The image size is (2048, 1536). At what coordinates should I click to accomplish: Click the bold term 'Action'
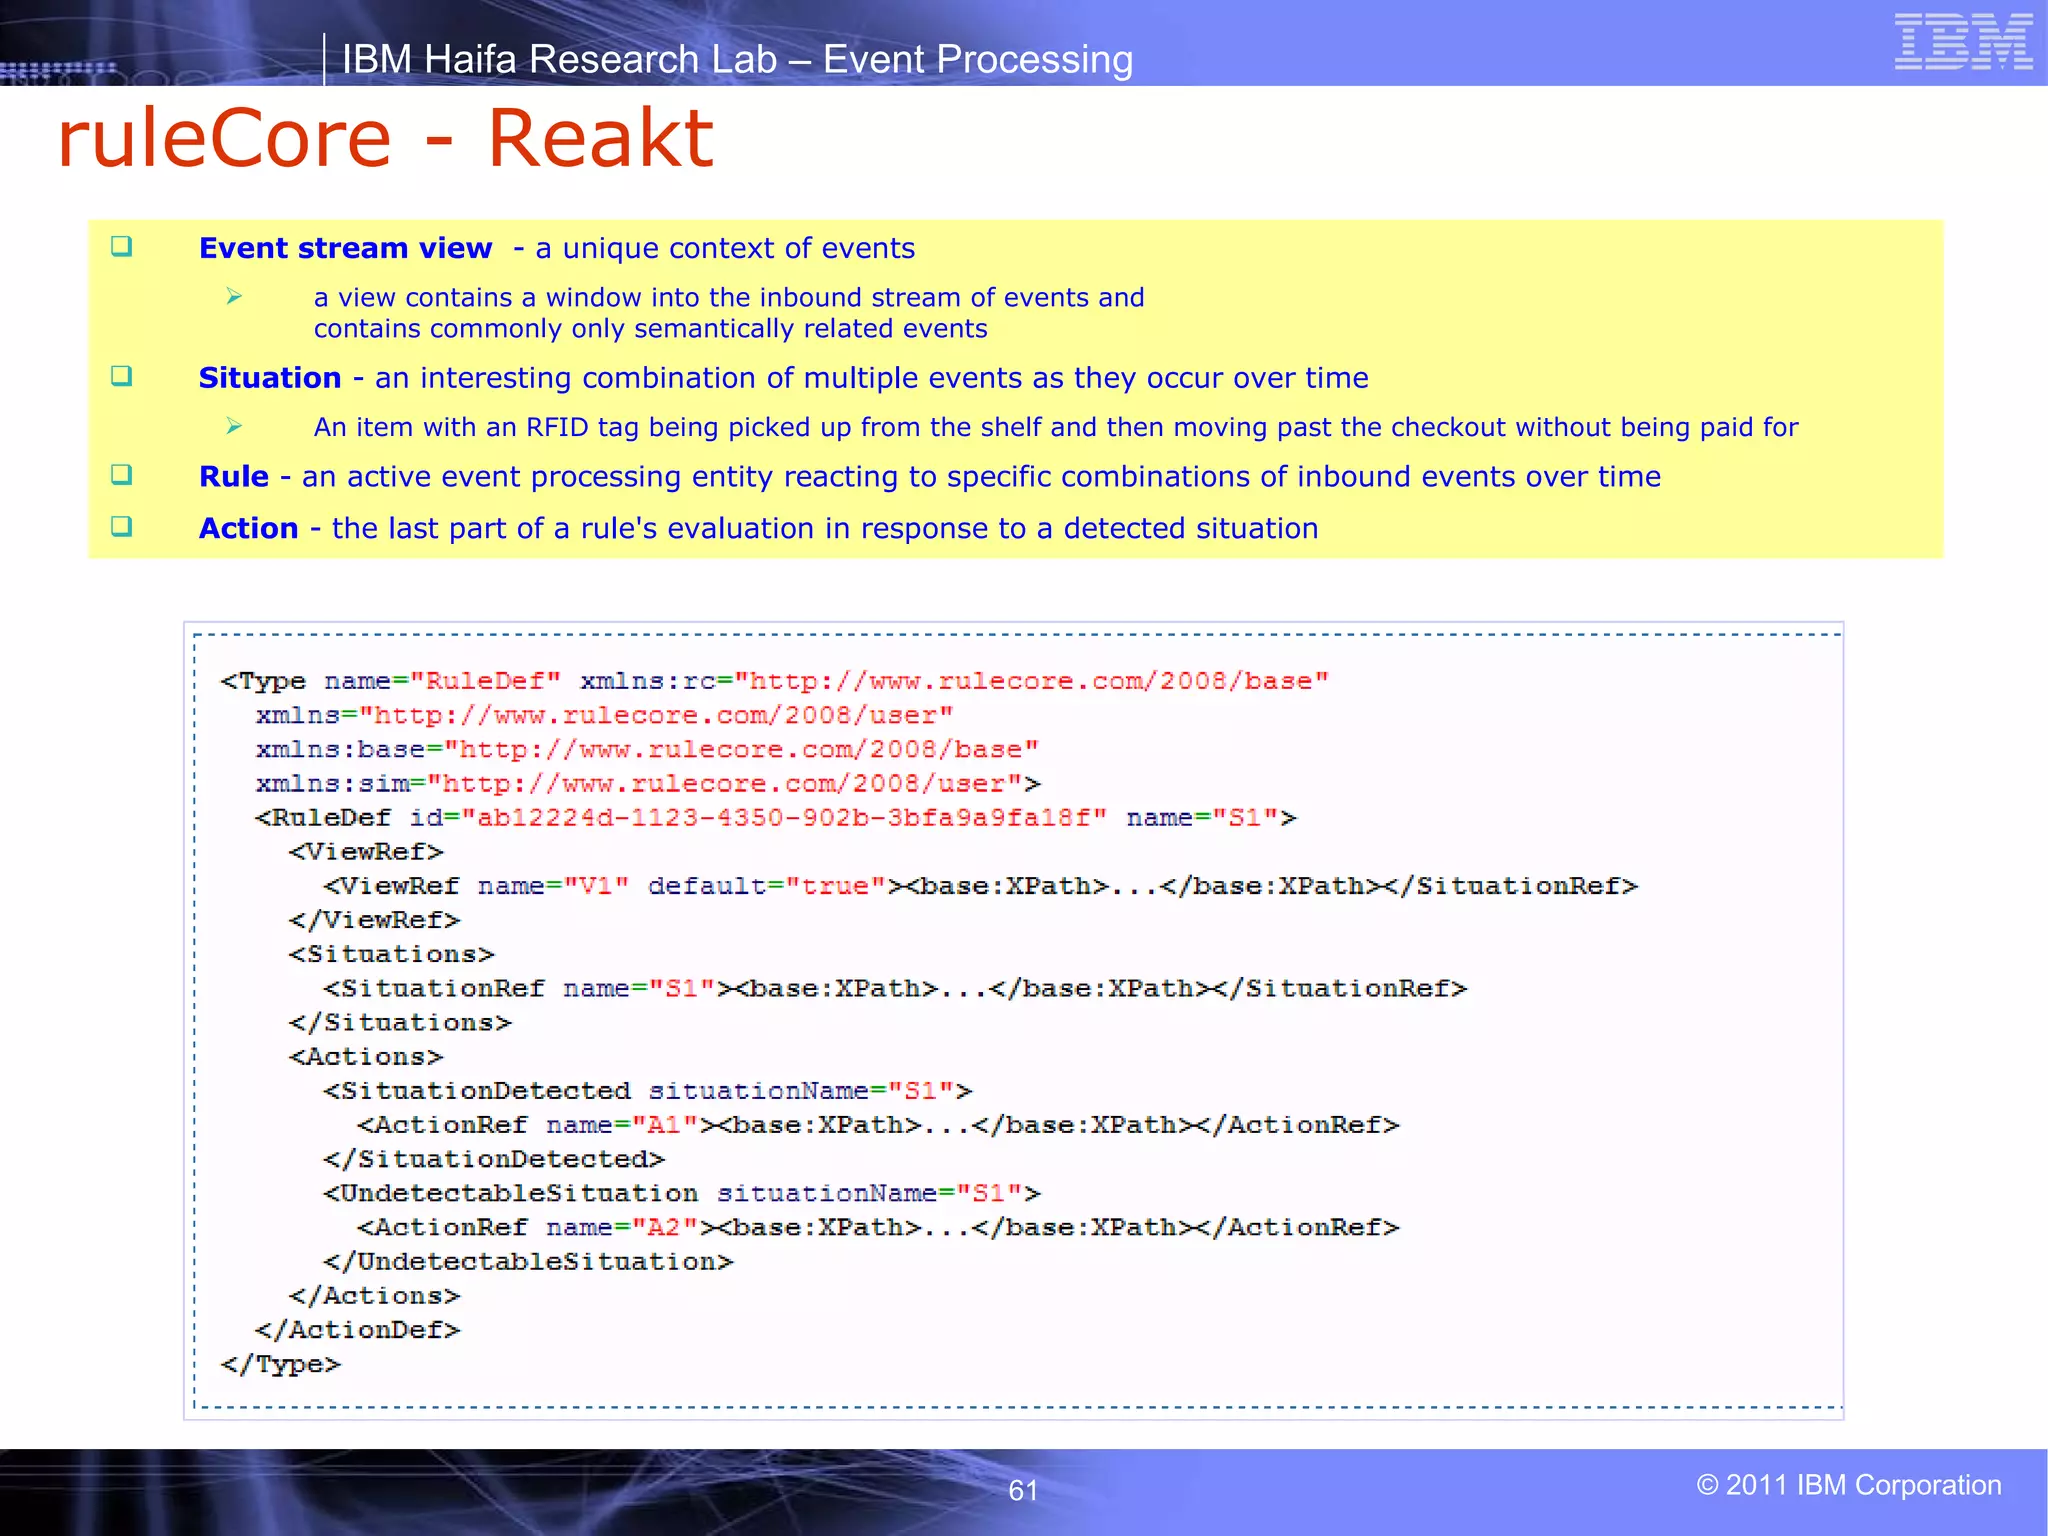click(x=249, y=528)
